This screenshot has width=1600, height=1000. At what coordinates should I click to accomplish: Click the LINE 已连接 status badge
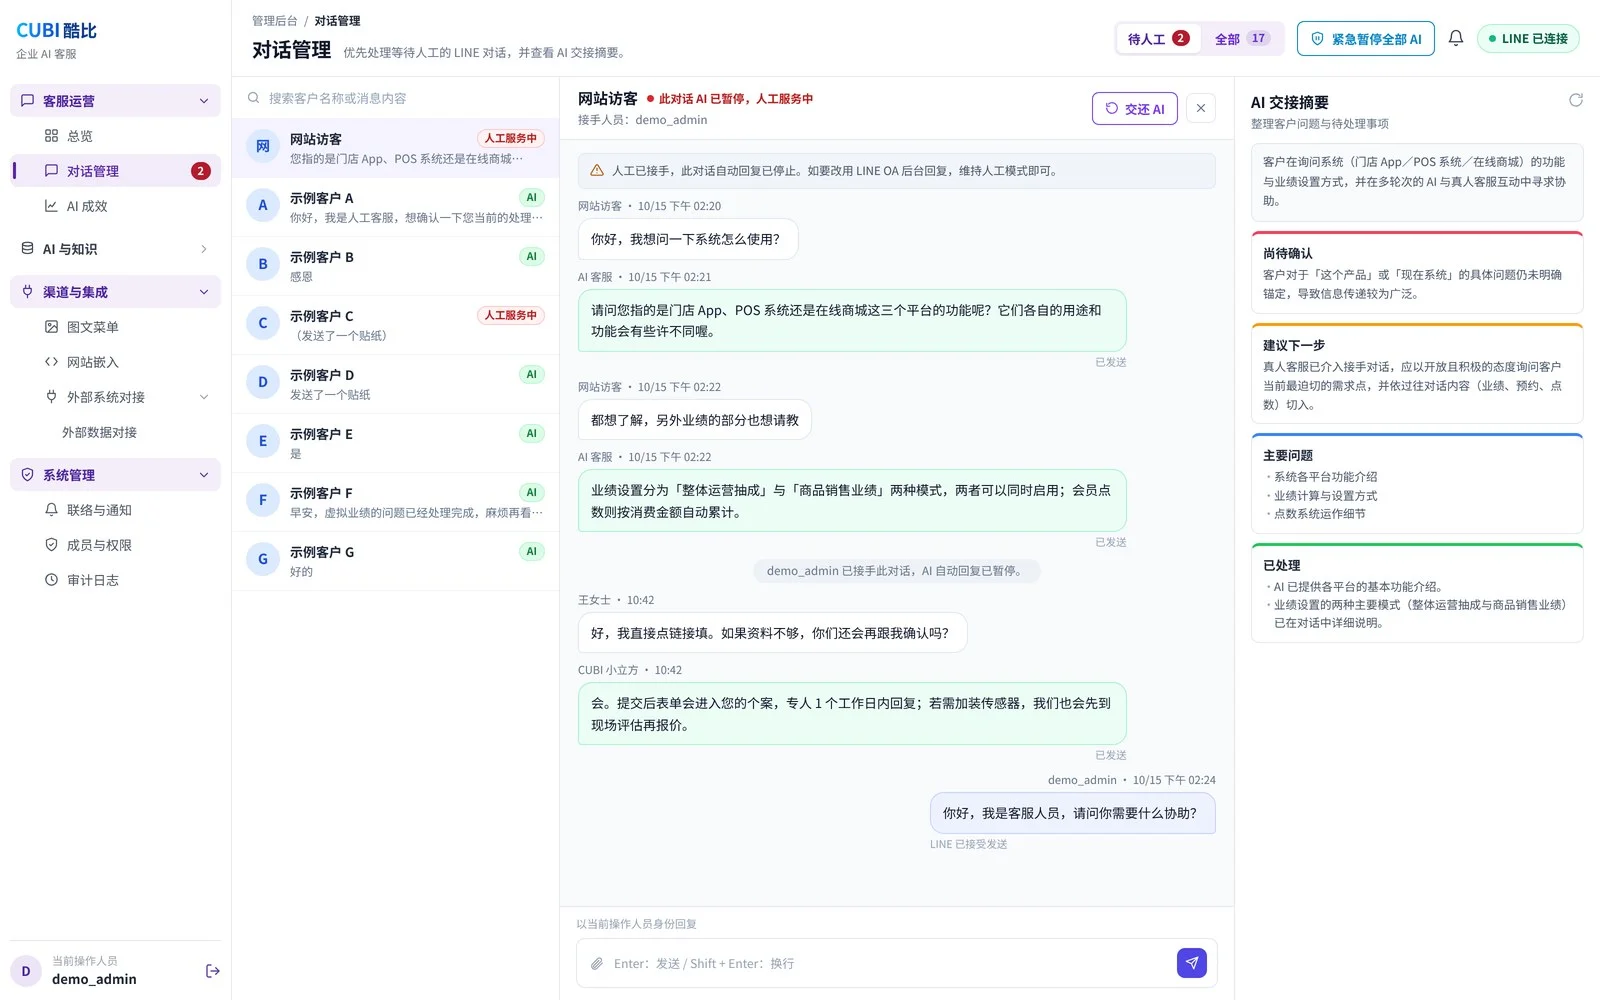pos(1528,39)
